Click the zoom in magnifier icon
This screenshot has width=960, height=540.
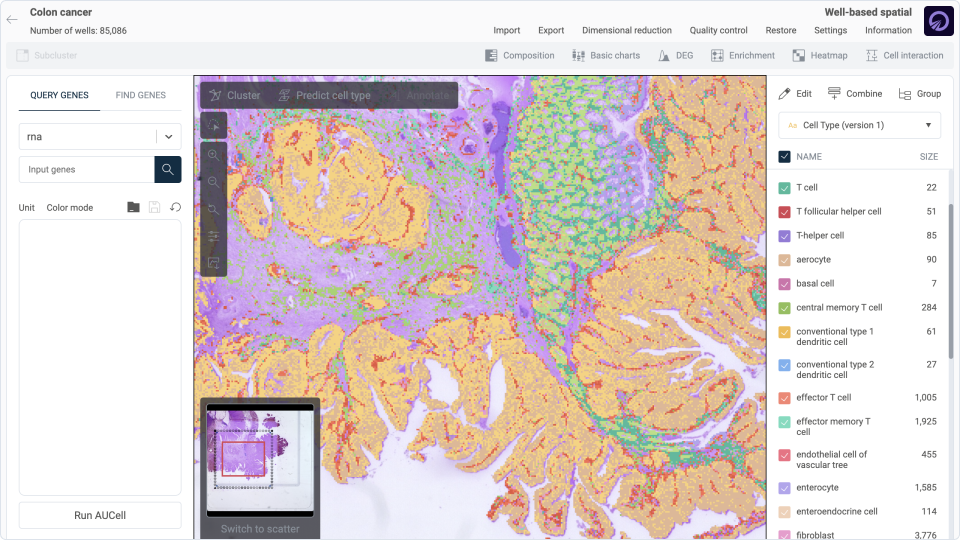click(x=214, y=156)
